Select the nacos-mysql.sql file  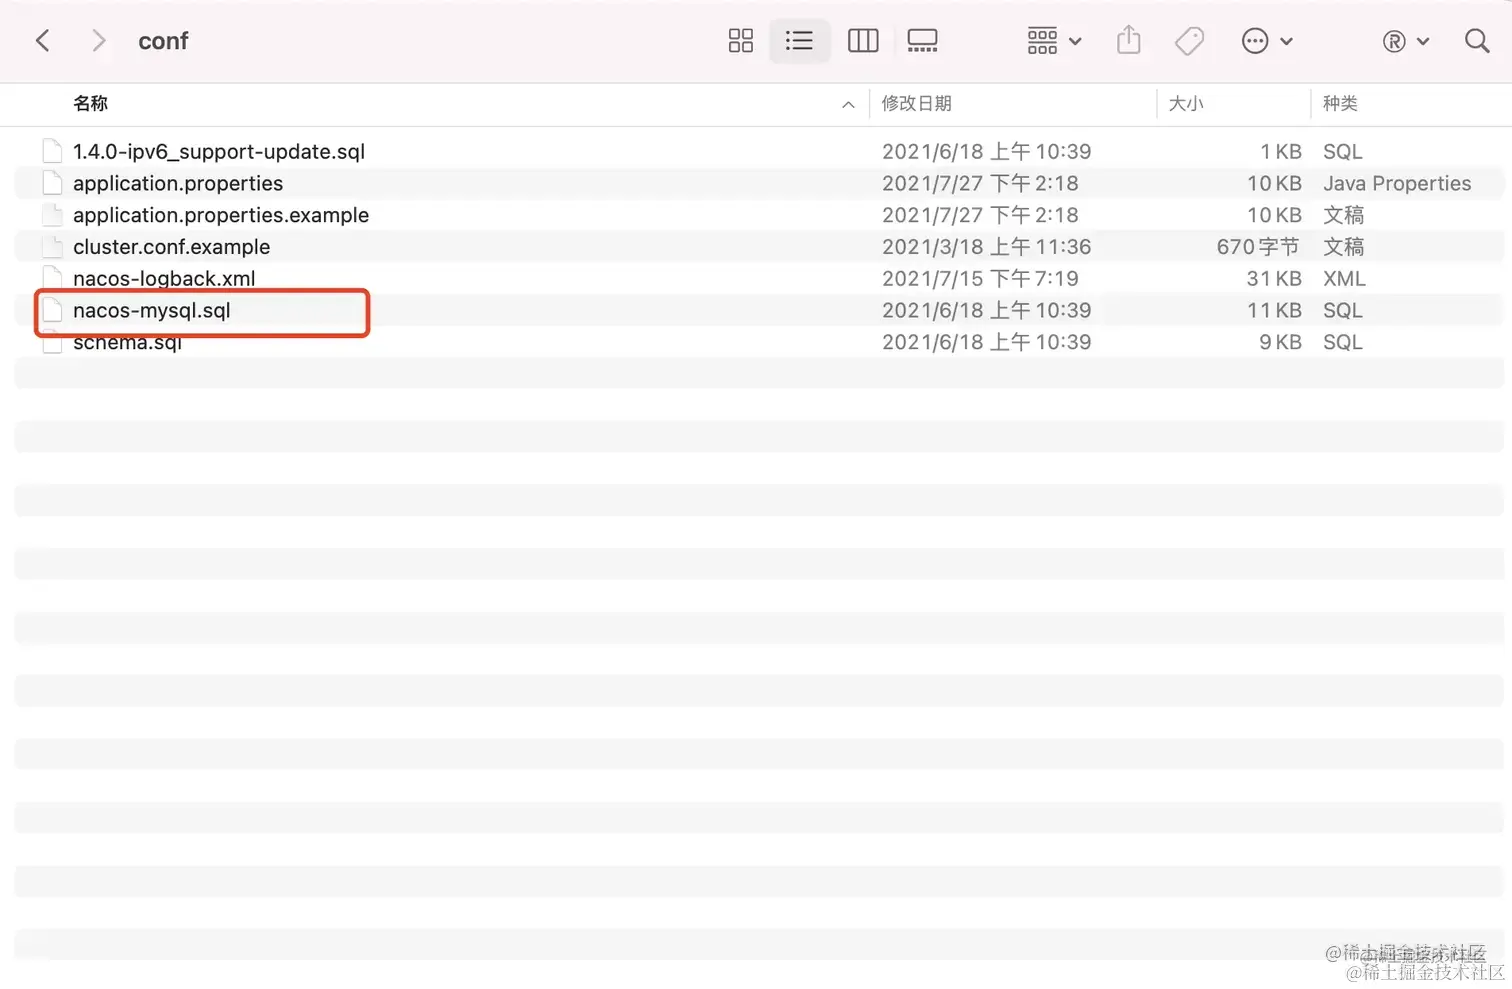point(152,310)
